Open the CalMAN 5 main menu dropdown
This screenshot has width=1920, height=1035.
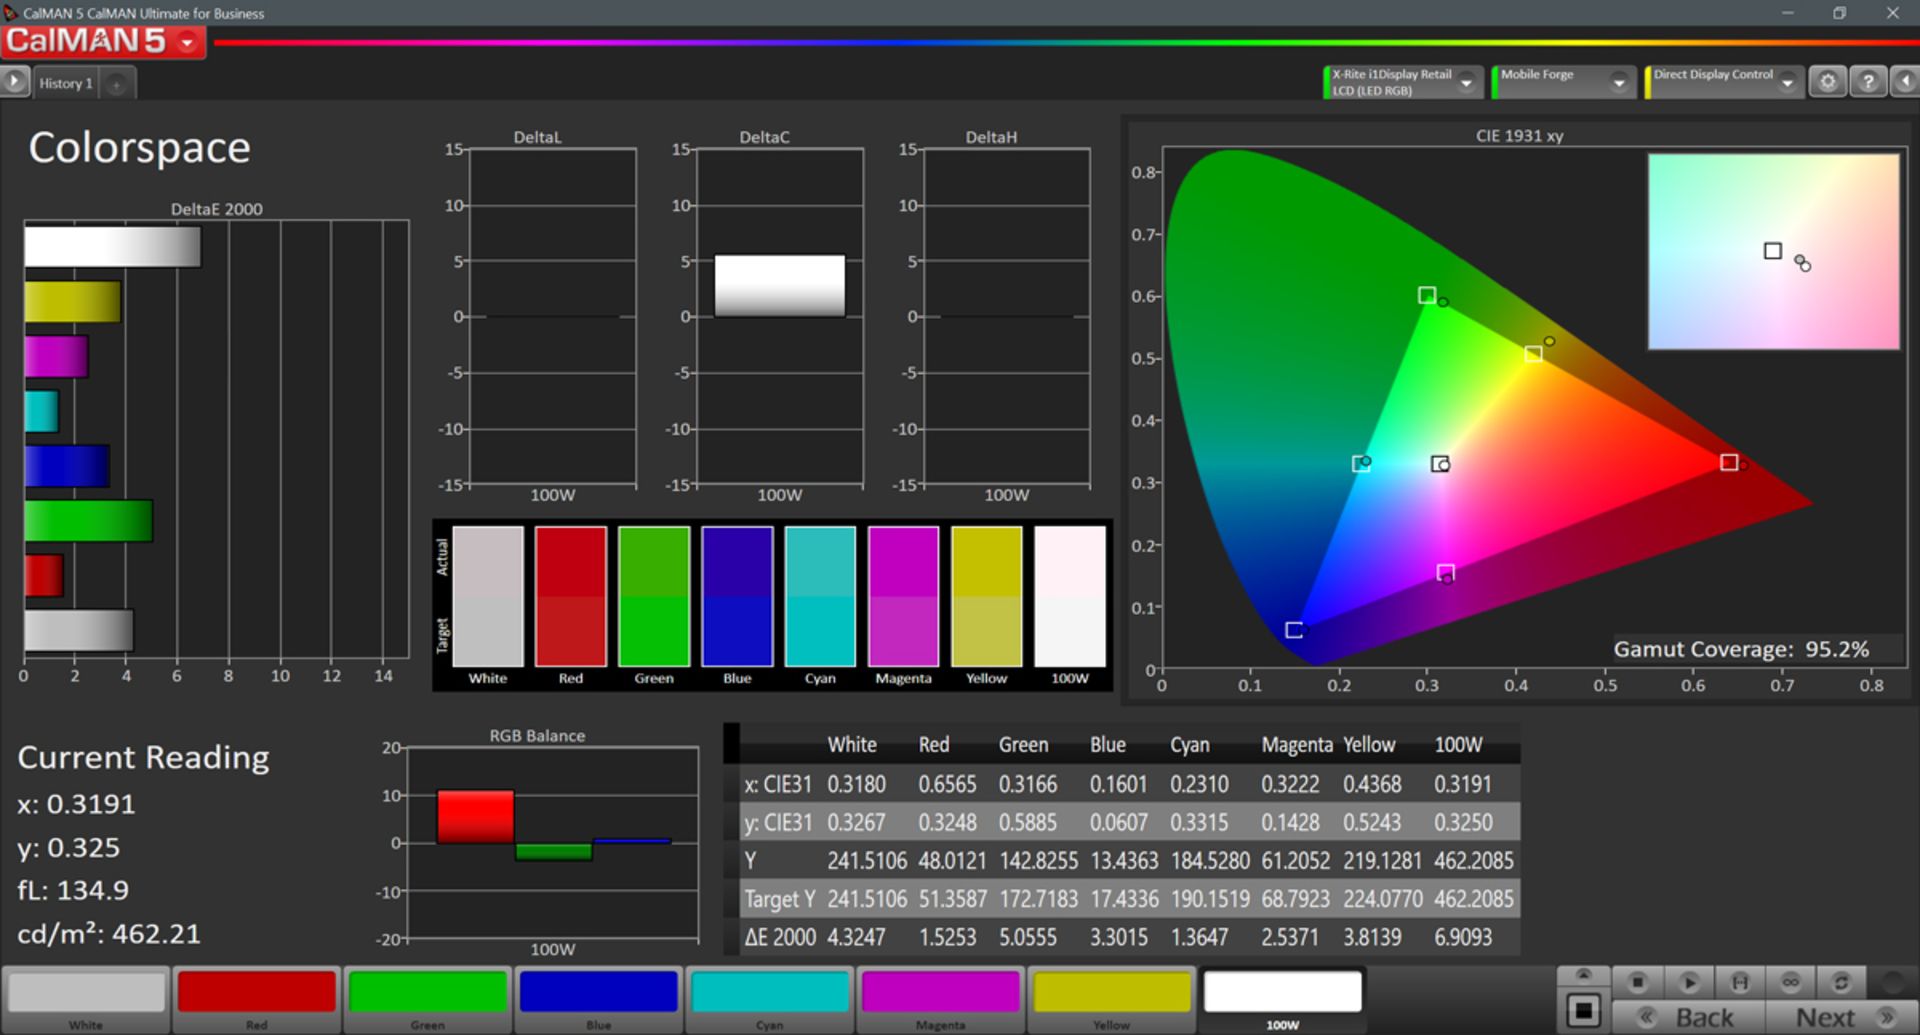[187, 42]
